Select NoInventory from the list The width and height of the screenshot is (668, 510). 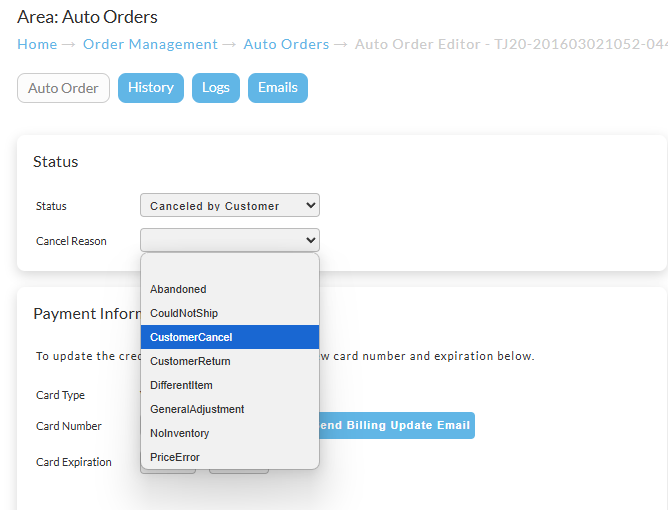(230, 433)
